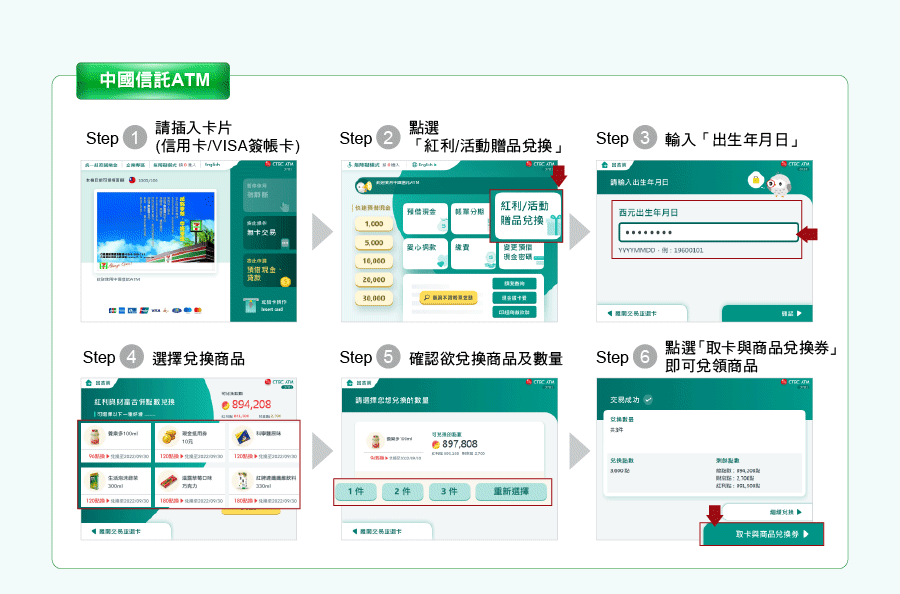Click the English option in Step 2 top bar

click(424, 165)
